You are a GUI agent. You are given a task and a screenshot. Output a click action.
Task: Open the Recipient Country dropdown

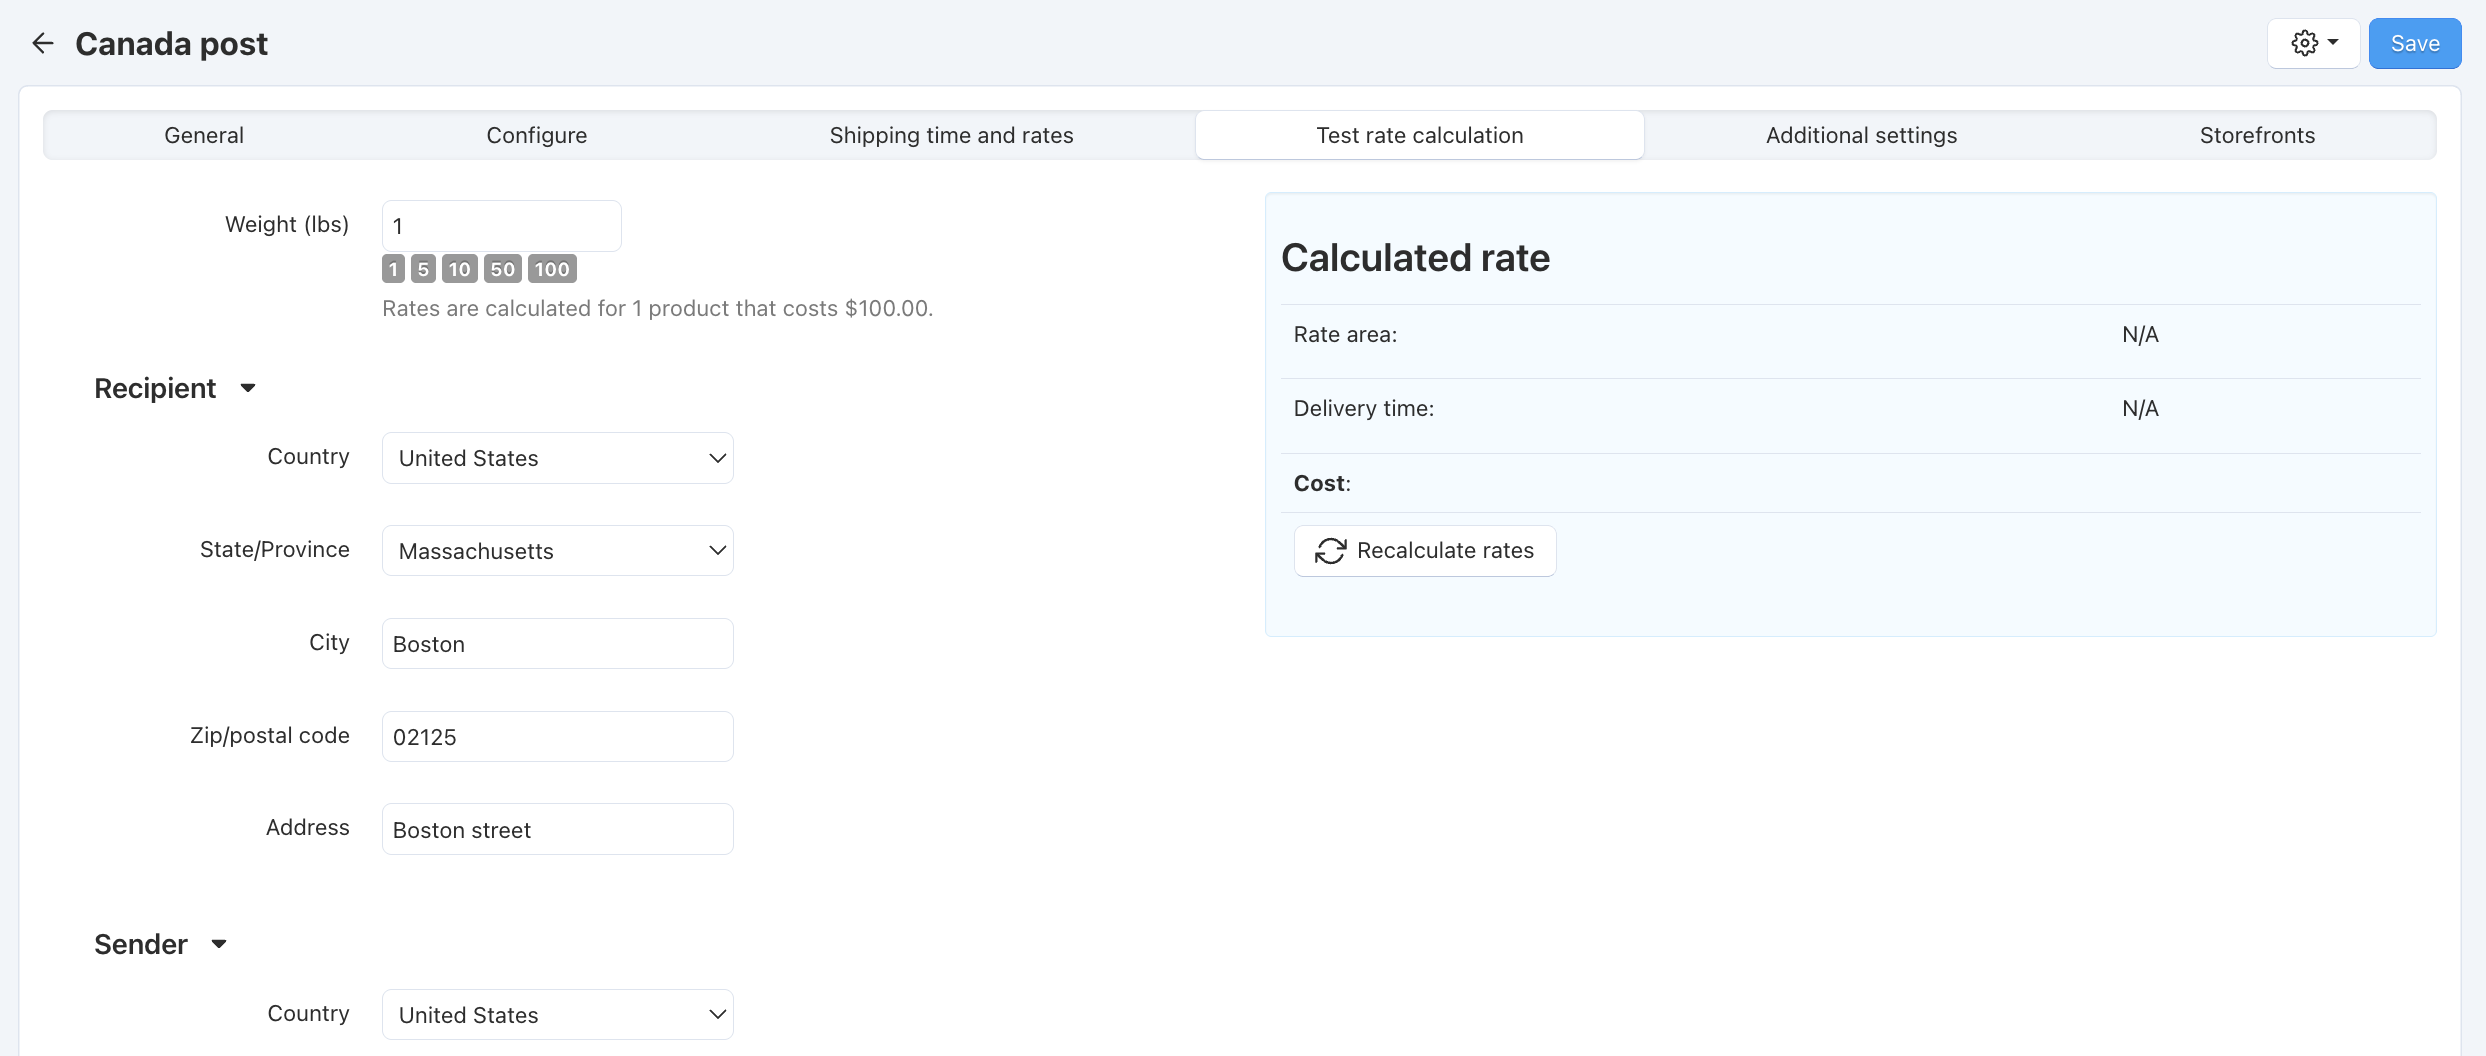pyautogui.click(x=558, y=458)
